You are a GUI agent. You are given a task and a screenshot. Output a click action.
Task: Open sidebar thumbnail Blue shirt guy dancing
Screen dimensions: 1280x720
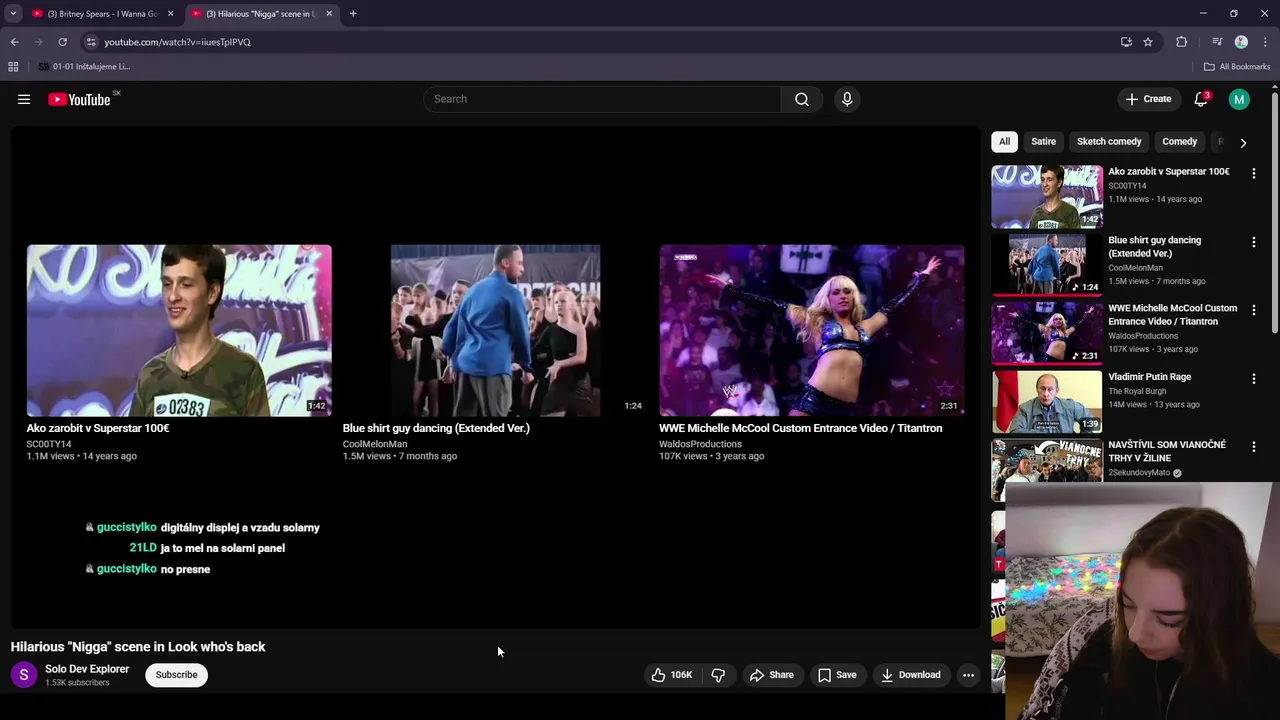[x=1047, y=265]
